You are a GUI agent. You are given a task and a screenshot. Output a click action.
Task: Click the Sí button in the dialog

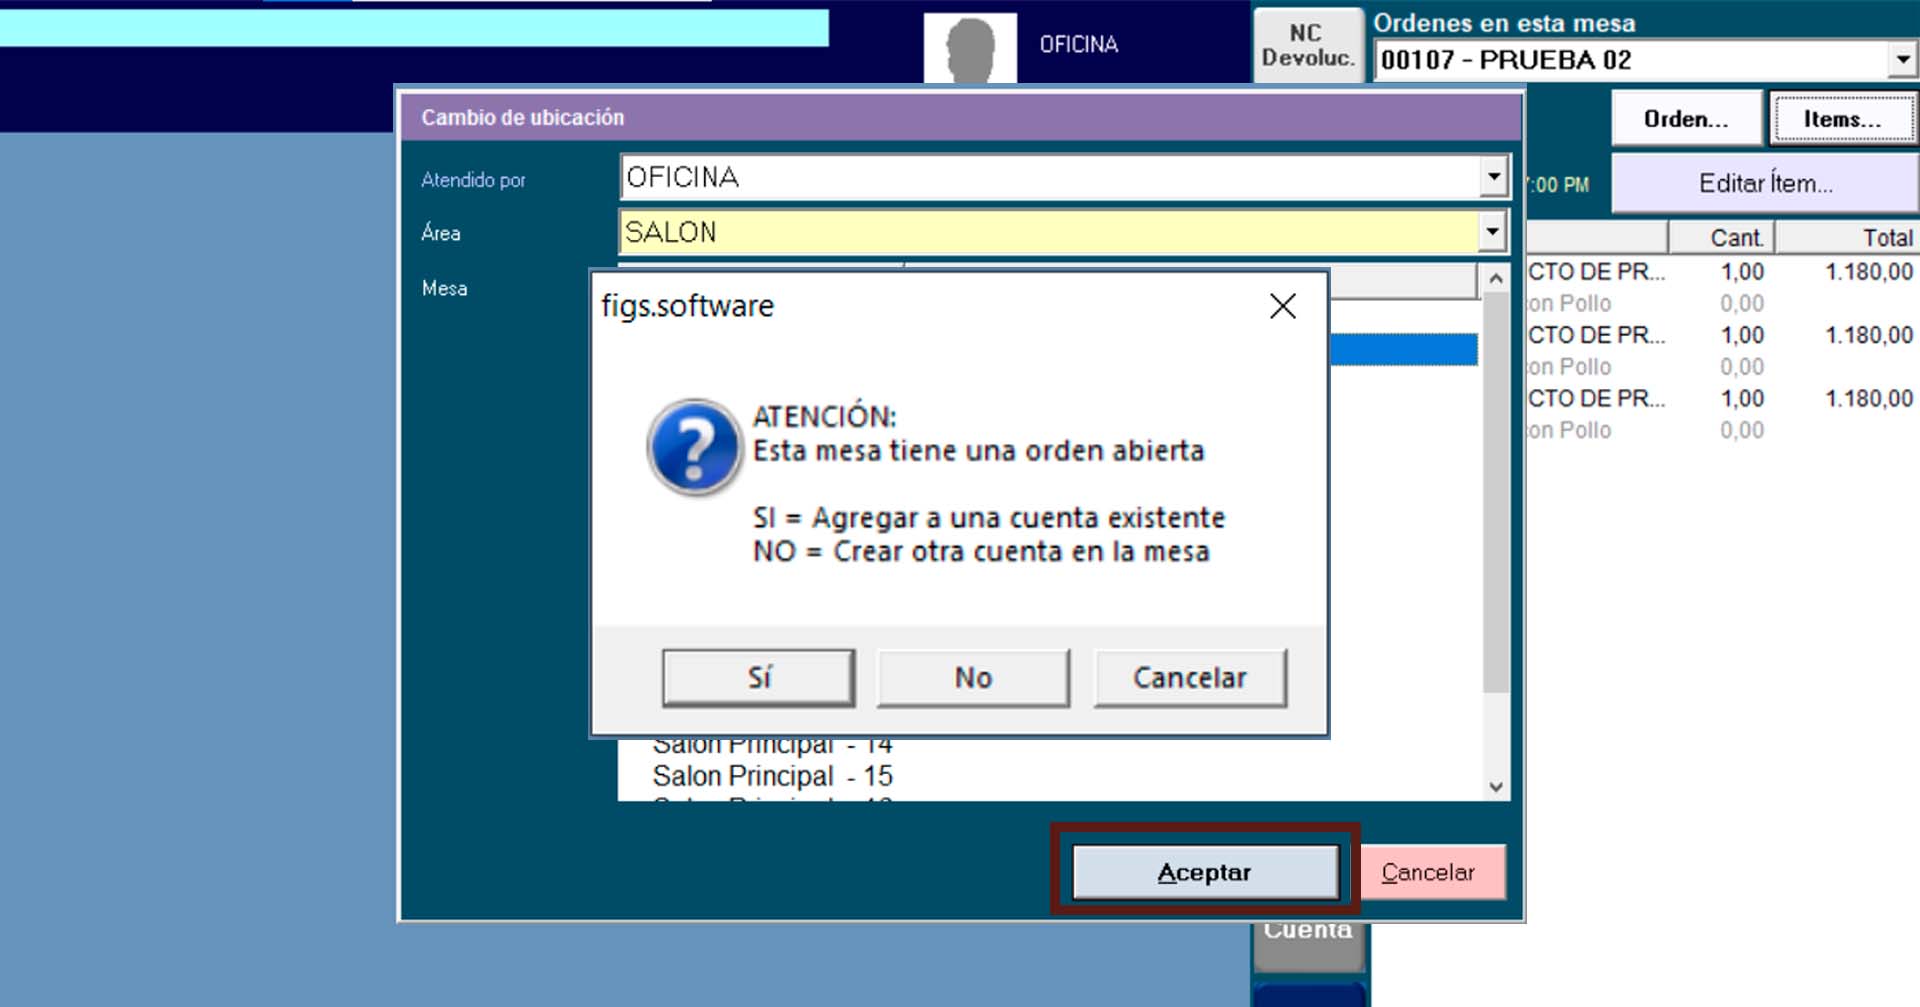[x=758, y=678]
